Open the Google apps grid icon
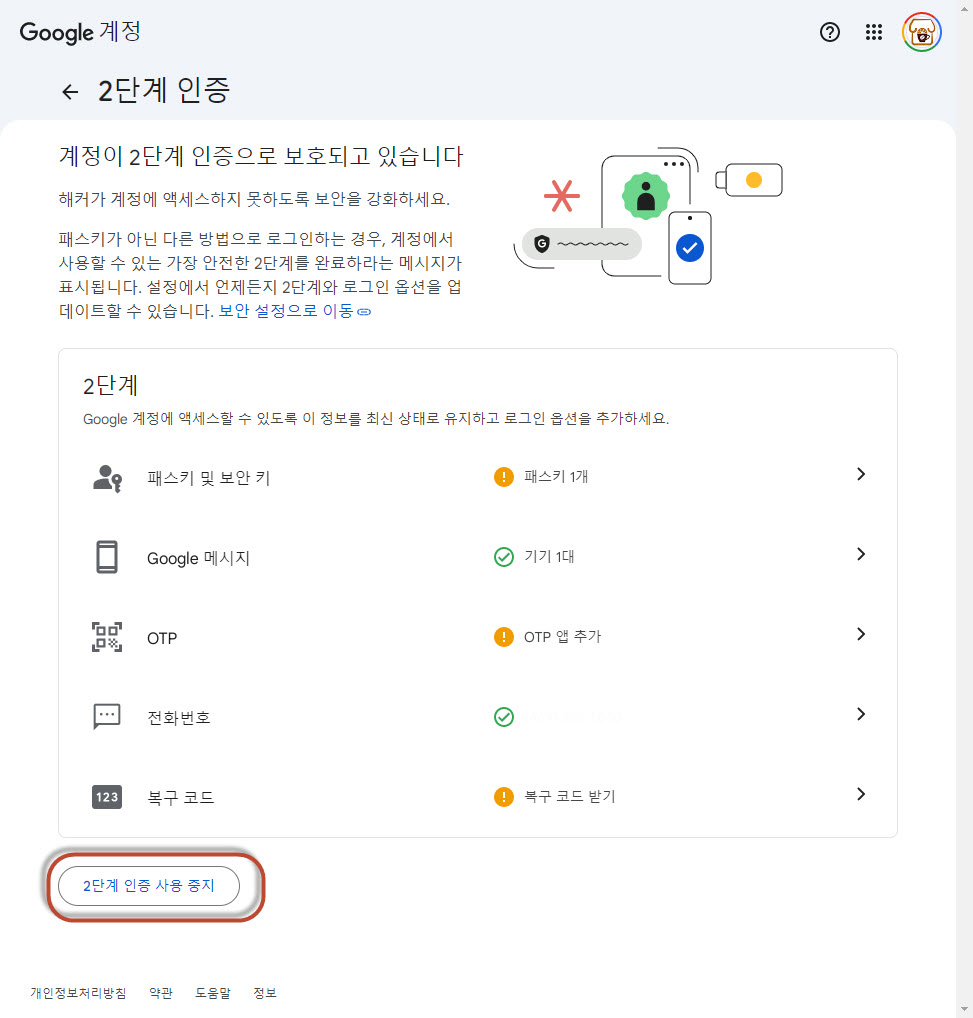 click(874, 32)
